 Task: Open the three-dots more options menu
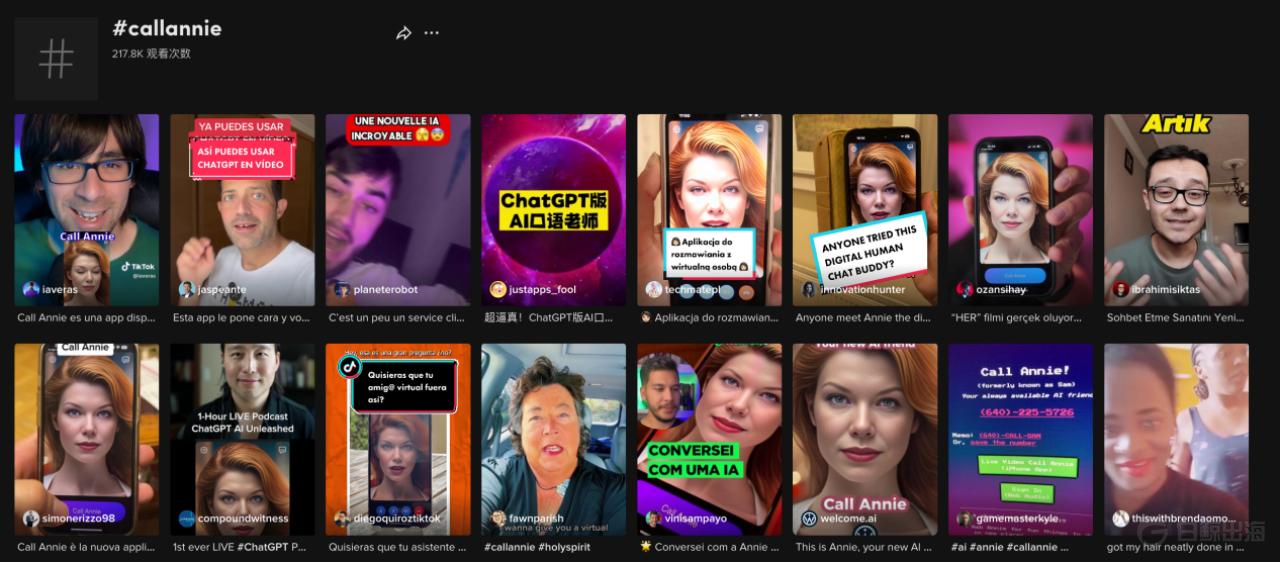coord(432,33)
